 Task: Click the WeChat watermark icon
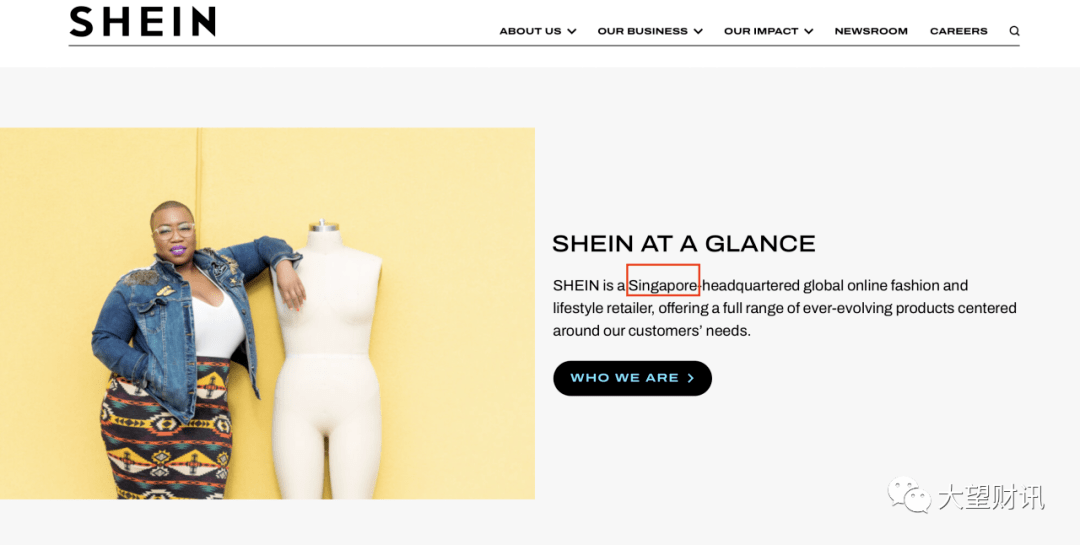point(908,495)
